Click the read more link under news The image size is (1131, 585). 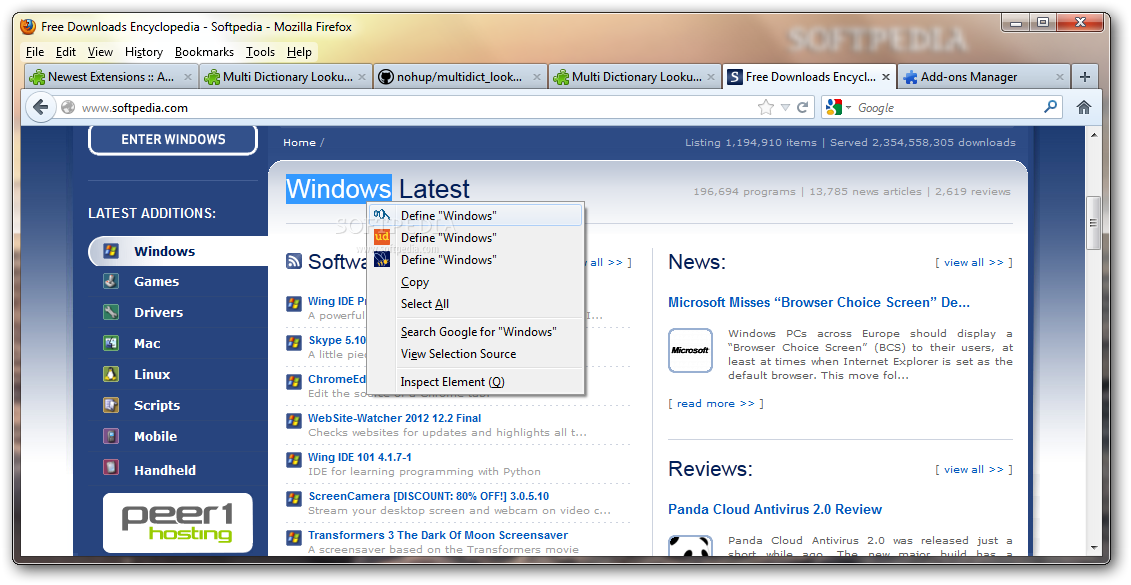tap(716, 403)
